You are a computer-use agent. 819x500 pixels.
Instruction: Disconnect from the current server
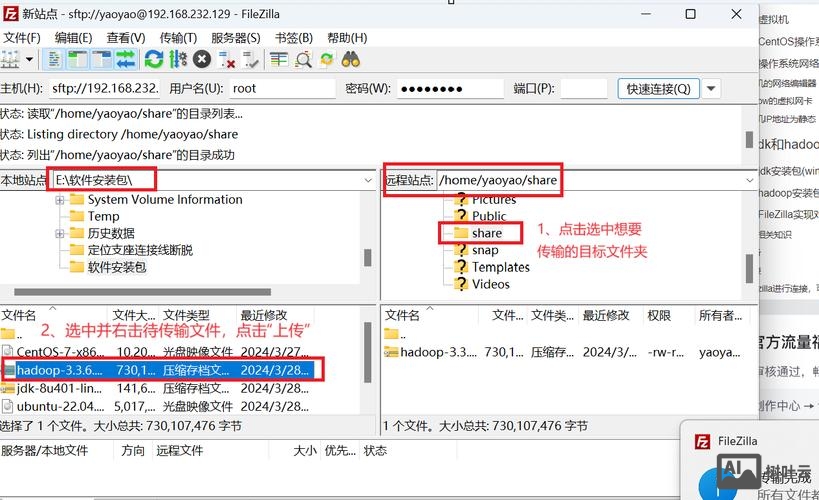(x=227, y=60)
